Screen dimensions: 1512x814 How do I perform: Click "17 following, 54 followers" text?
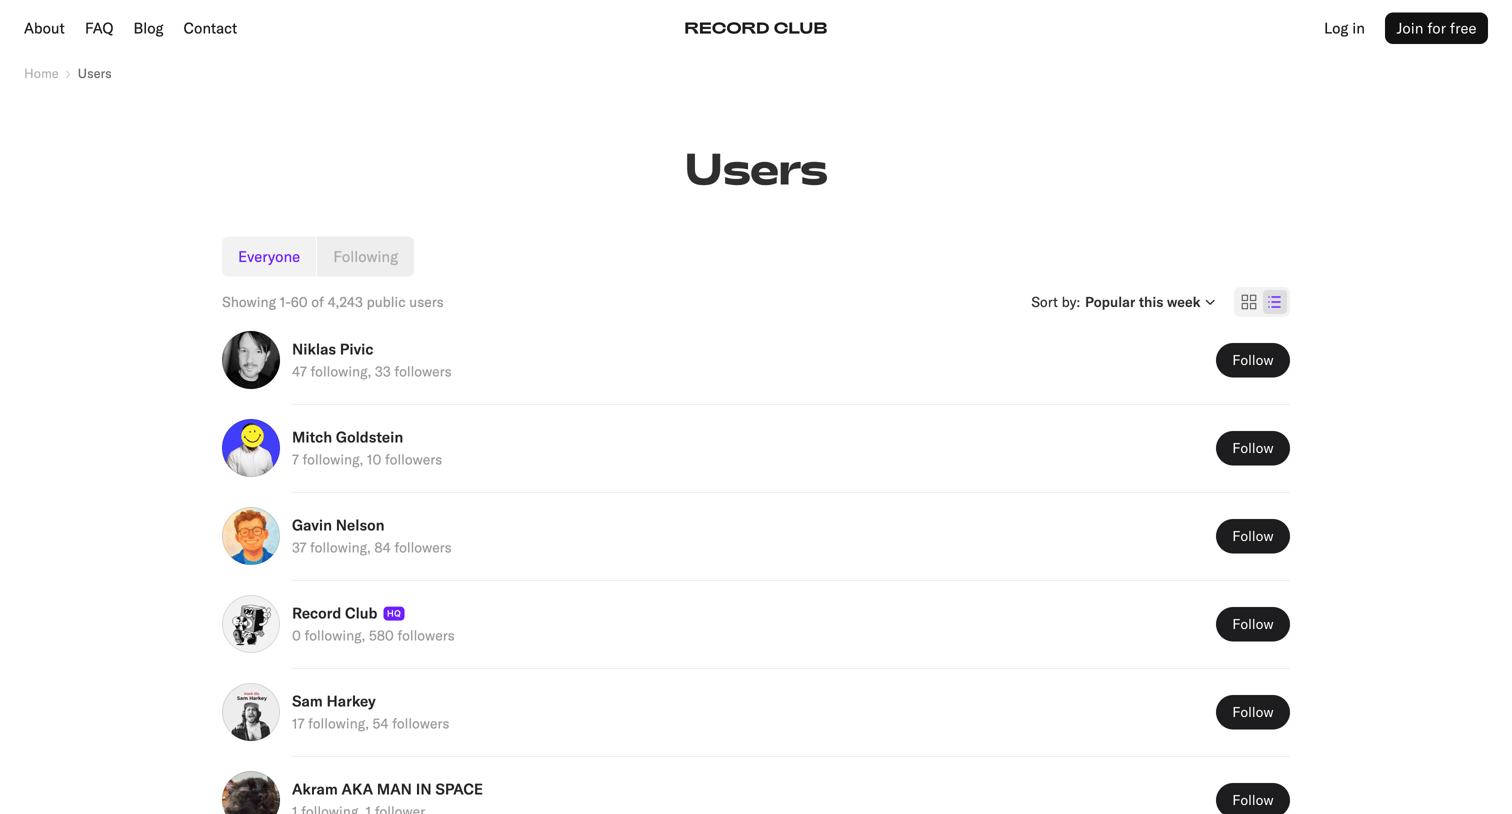[x=370, y=724]
